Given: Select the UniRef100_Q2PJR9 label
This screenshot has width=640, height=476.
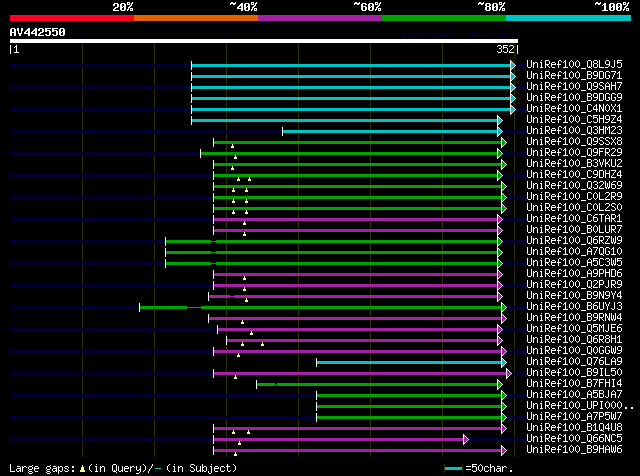Looking at the screenshot, I should [574, 285].
